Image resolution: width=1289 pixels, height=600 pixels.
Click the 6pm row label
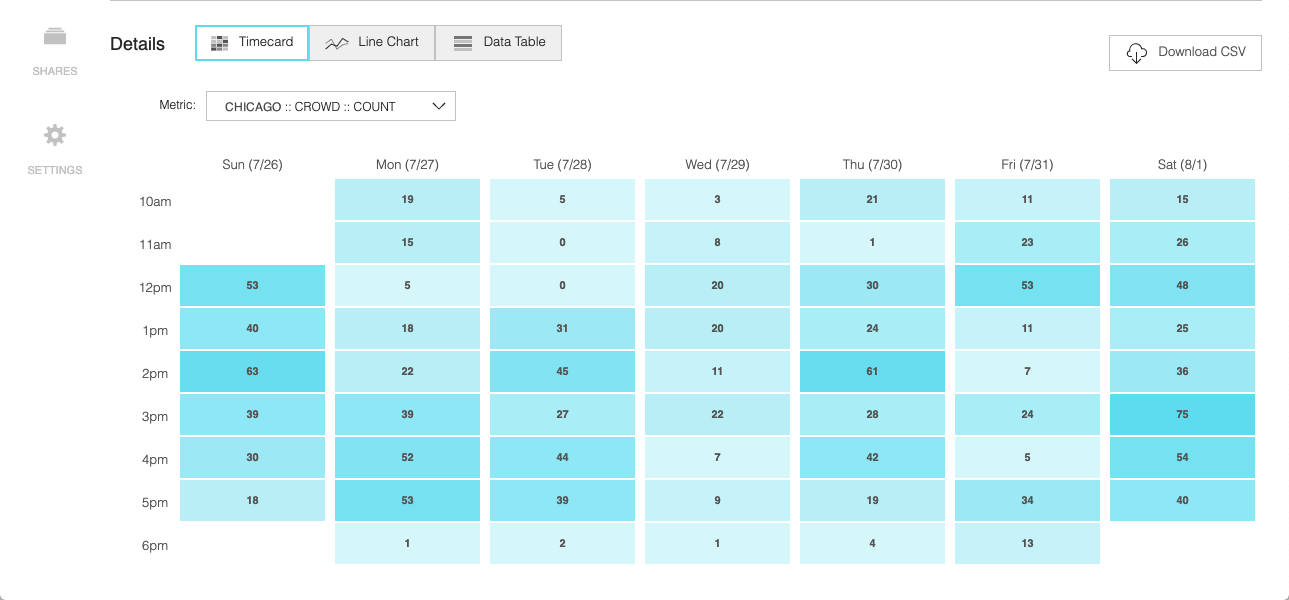tap(155, 546)
